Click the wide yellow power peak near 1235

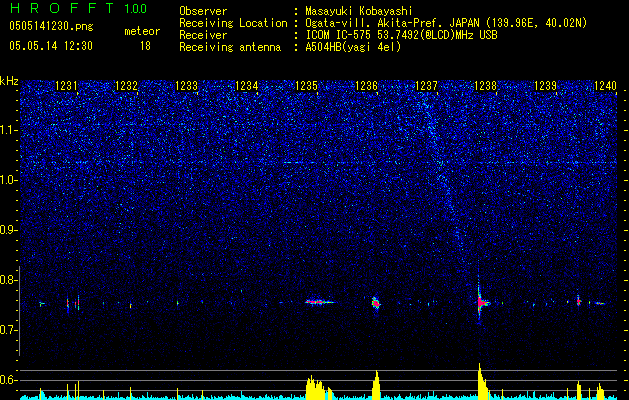click(319, 388)
